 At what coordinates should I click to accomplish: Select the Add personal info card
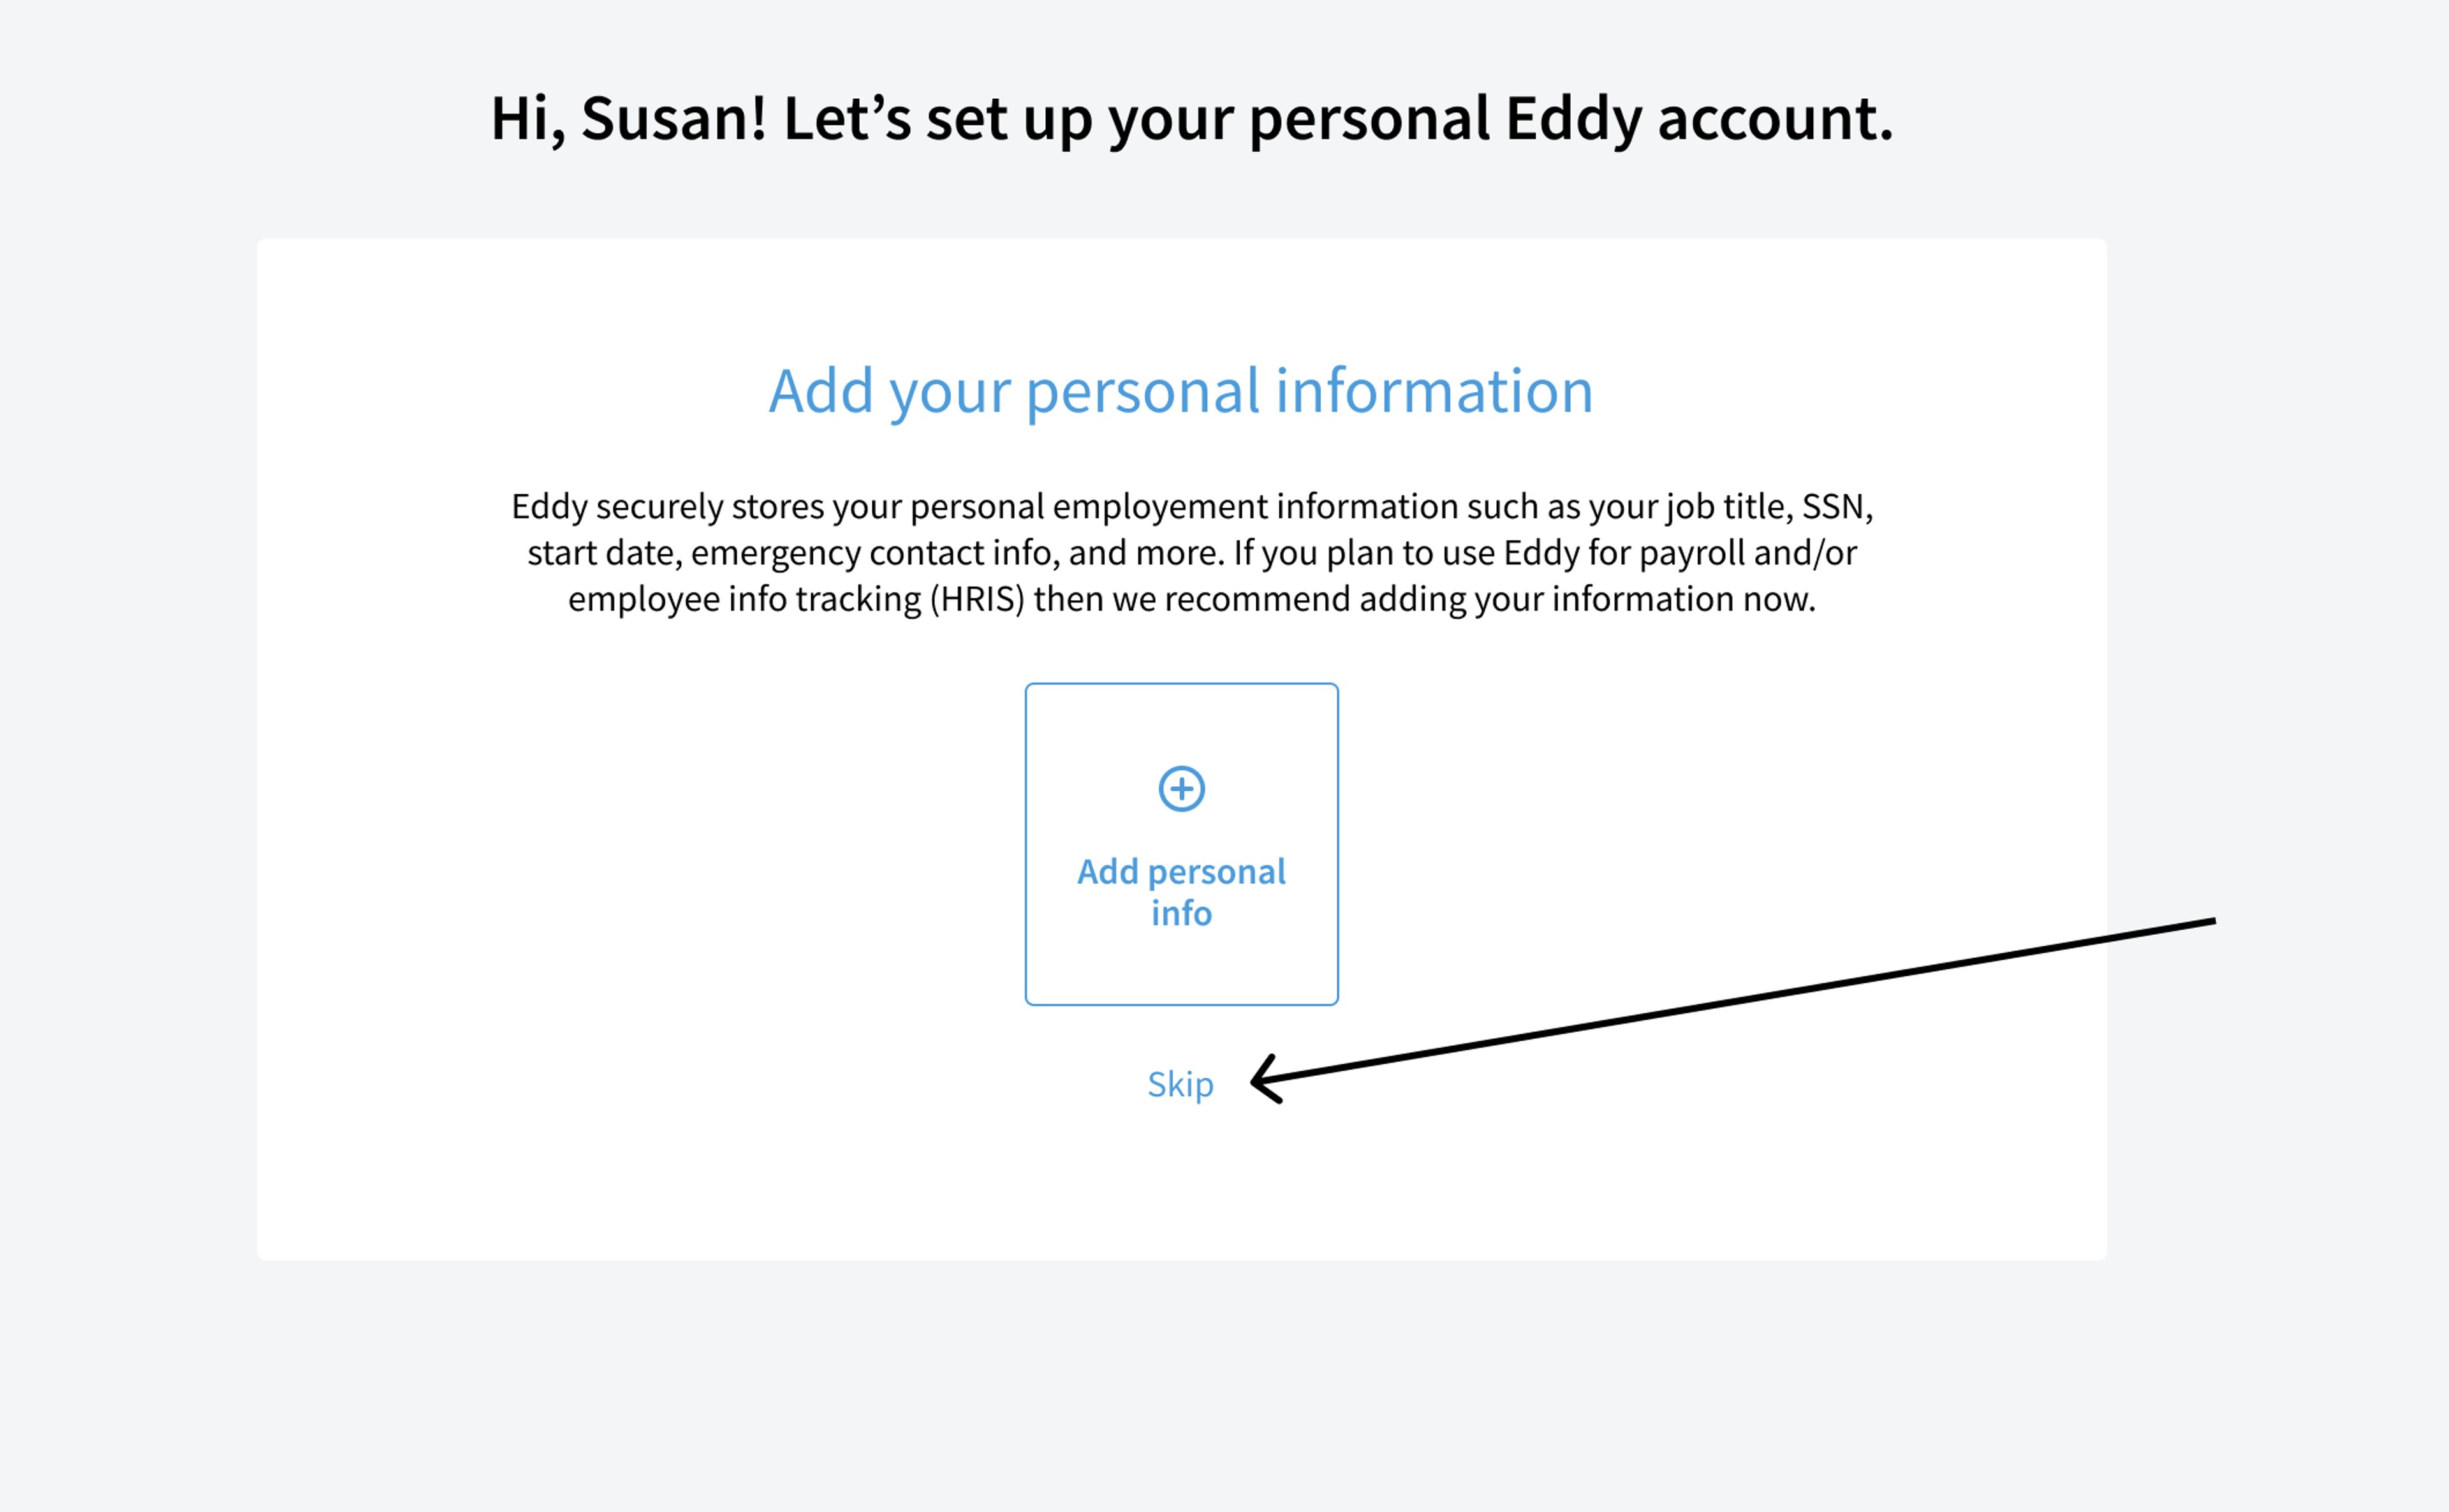coord(1181,844)
